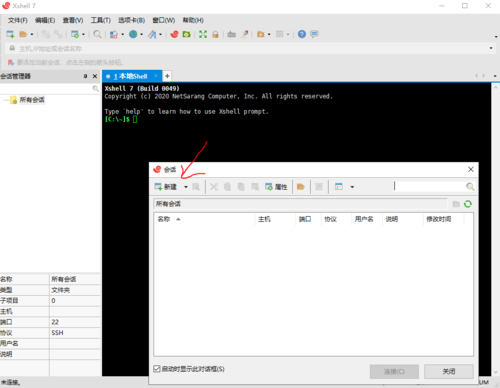Expand the dropdown arrow next to 新建

point(186,187)
